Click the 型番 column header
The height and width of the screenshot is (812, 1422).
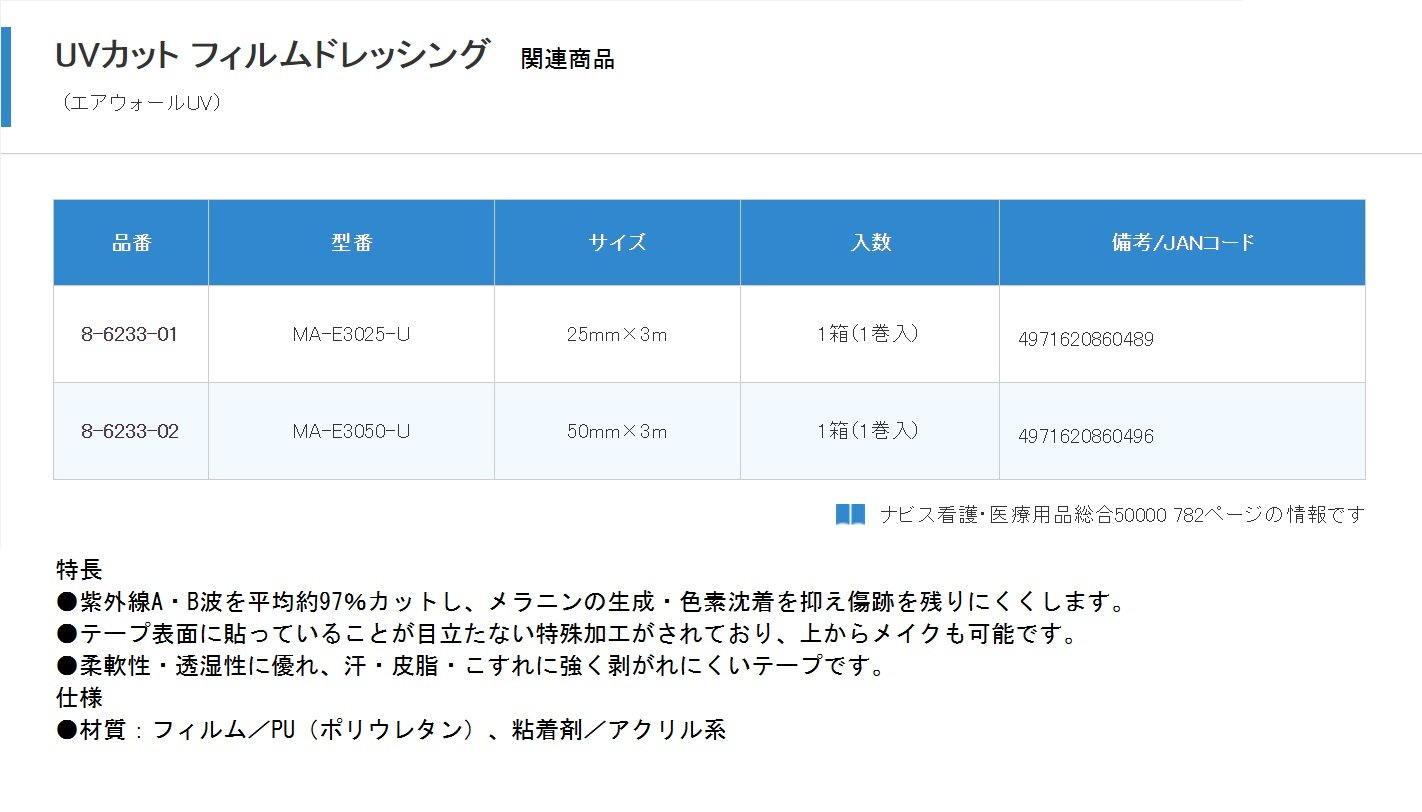coord(351,243)
